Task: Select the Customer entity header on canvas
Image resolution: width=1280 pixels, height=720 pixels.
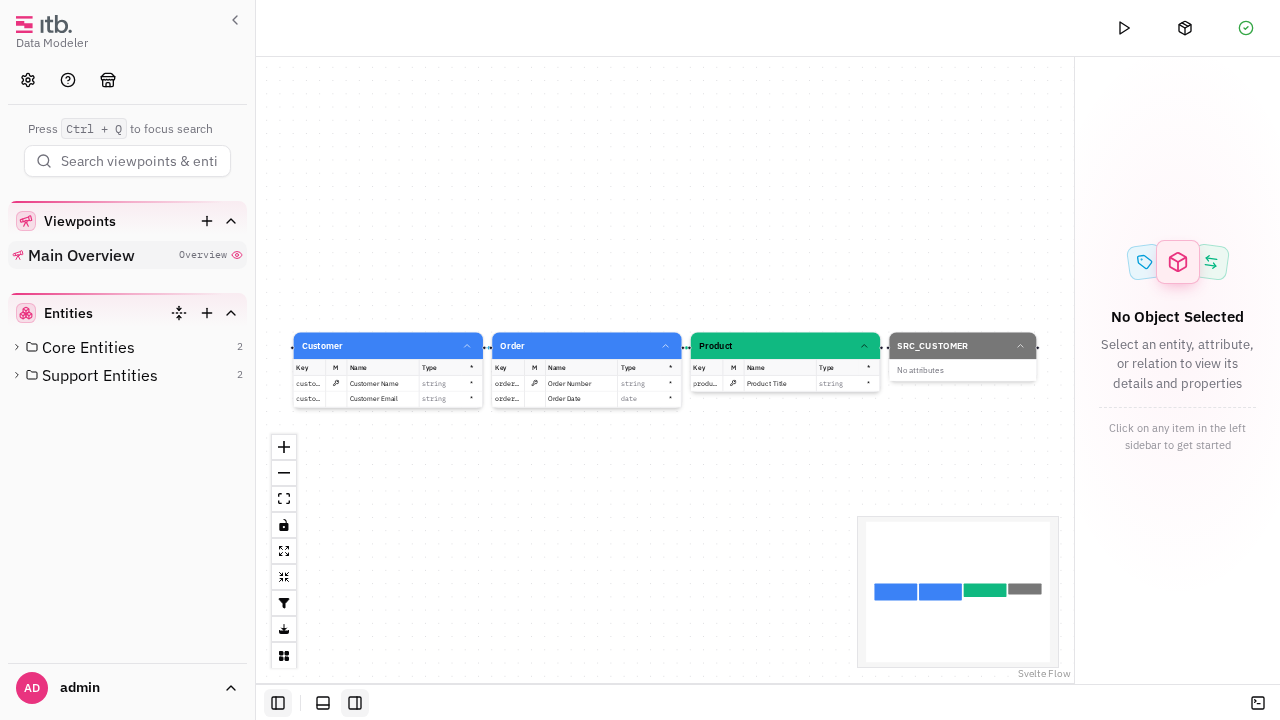Action: [x=388, y=346]
